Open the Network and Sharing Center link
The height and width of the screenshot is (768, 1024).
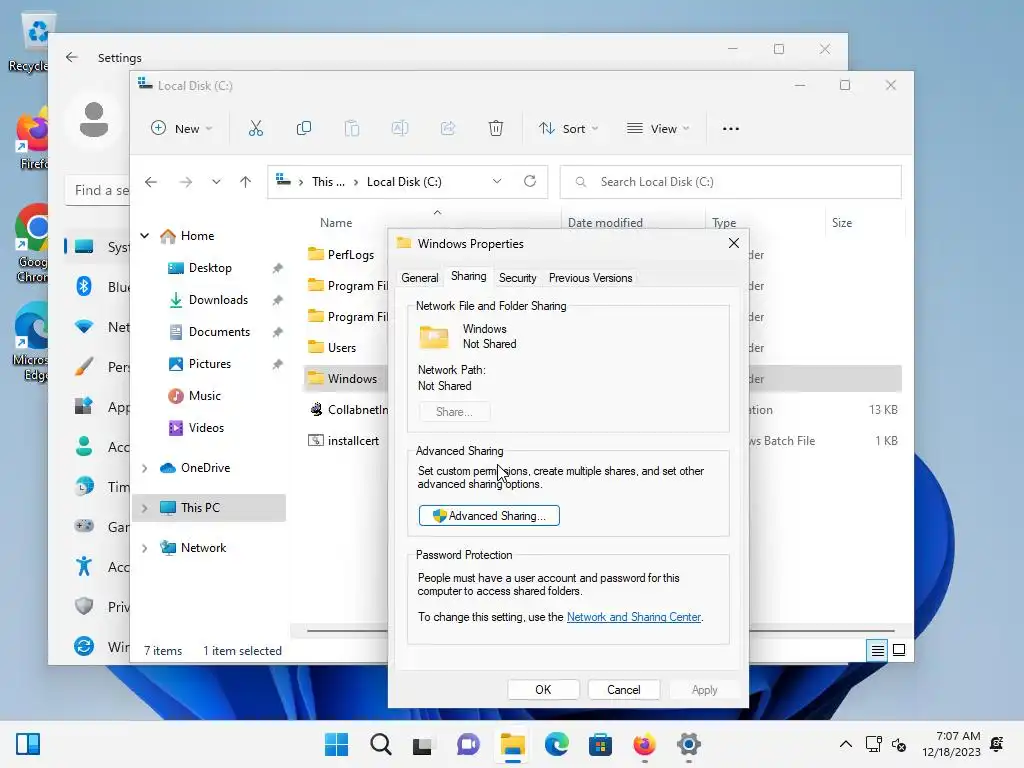coord(633,616)
